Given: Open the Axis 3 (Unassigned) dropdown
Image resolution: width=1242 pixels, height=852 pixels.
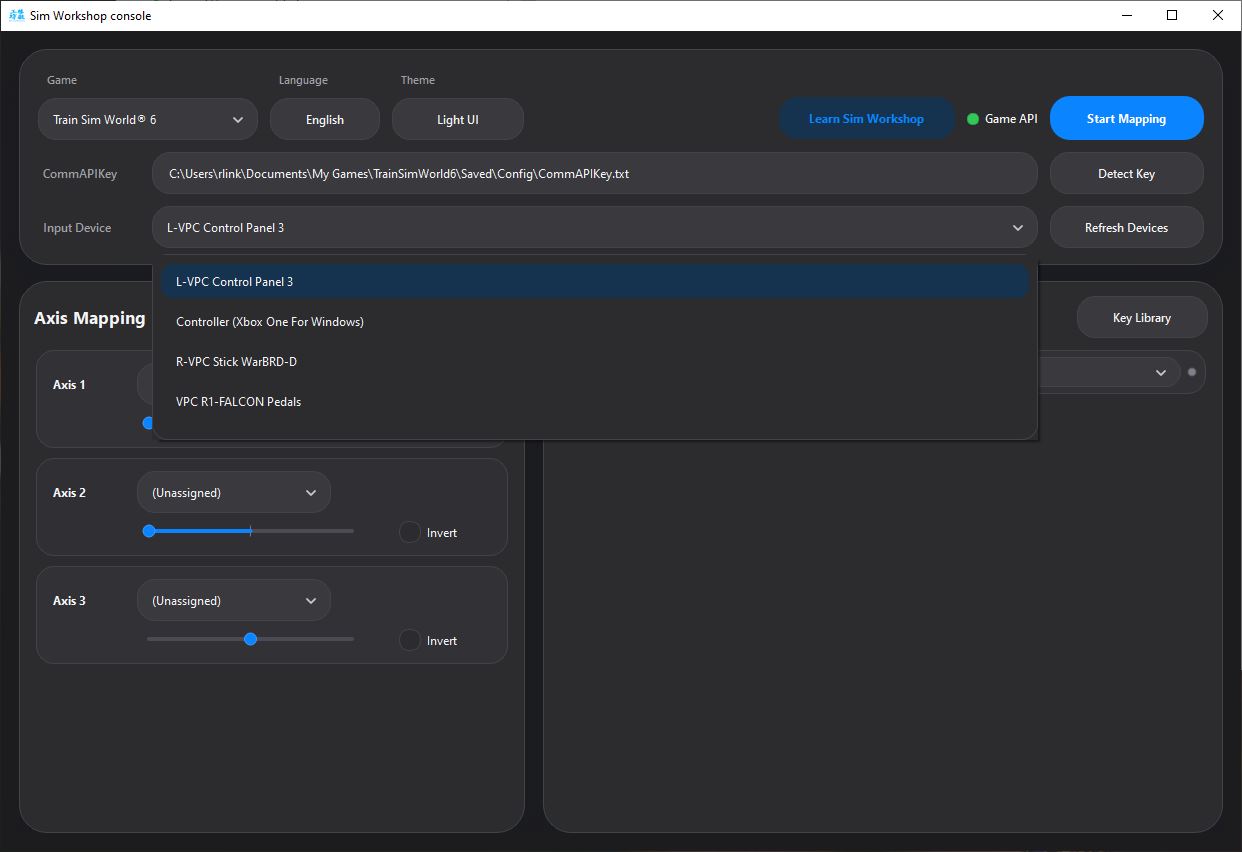Looking at the screenshot, I should (233, 600).
